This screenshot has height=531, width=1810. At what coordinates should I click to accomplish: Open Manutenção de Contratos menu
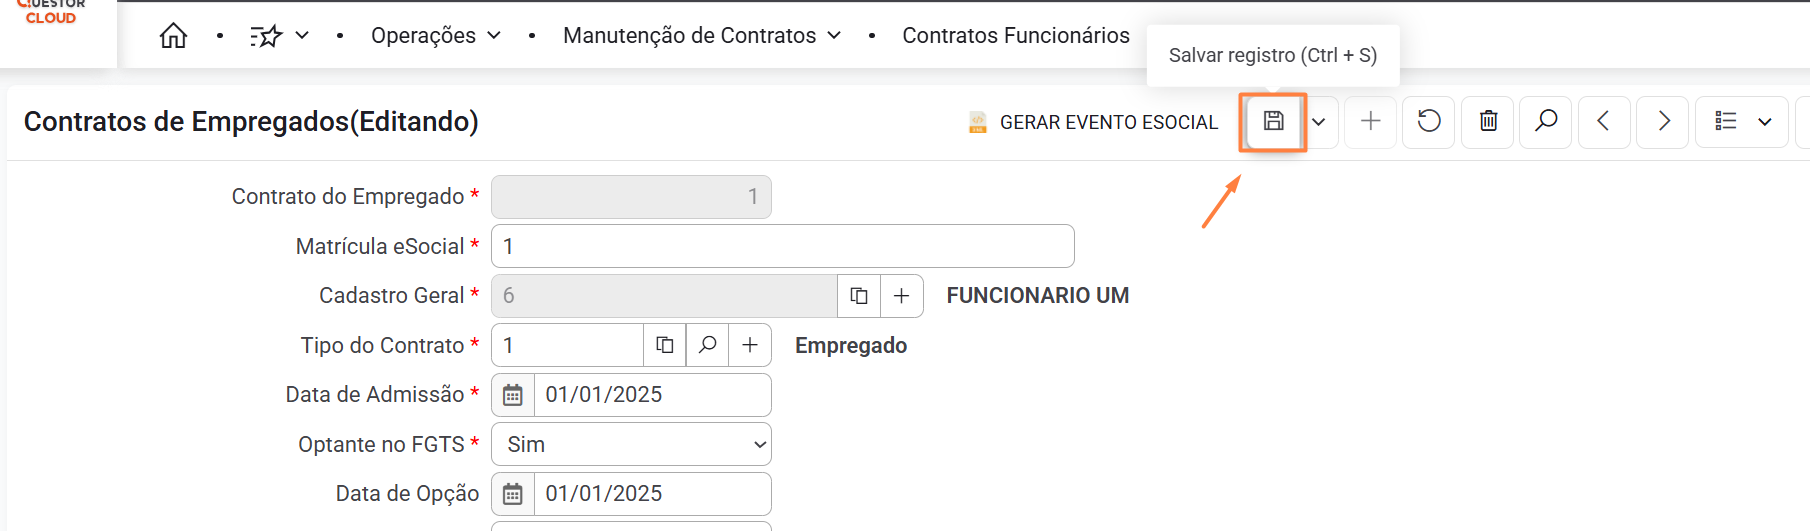(701, 36)
